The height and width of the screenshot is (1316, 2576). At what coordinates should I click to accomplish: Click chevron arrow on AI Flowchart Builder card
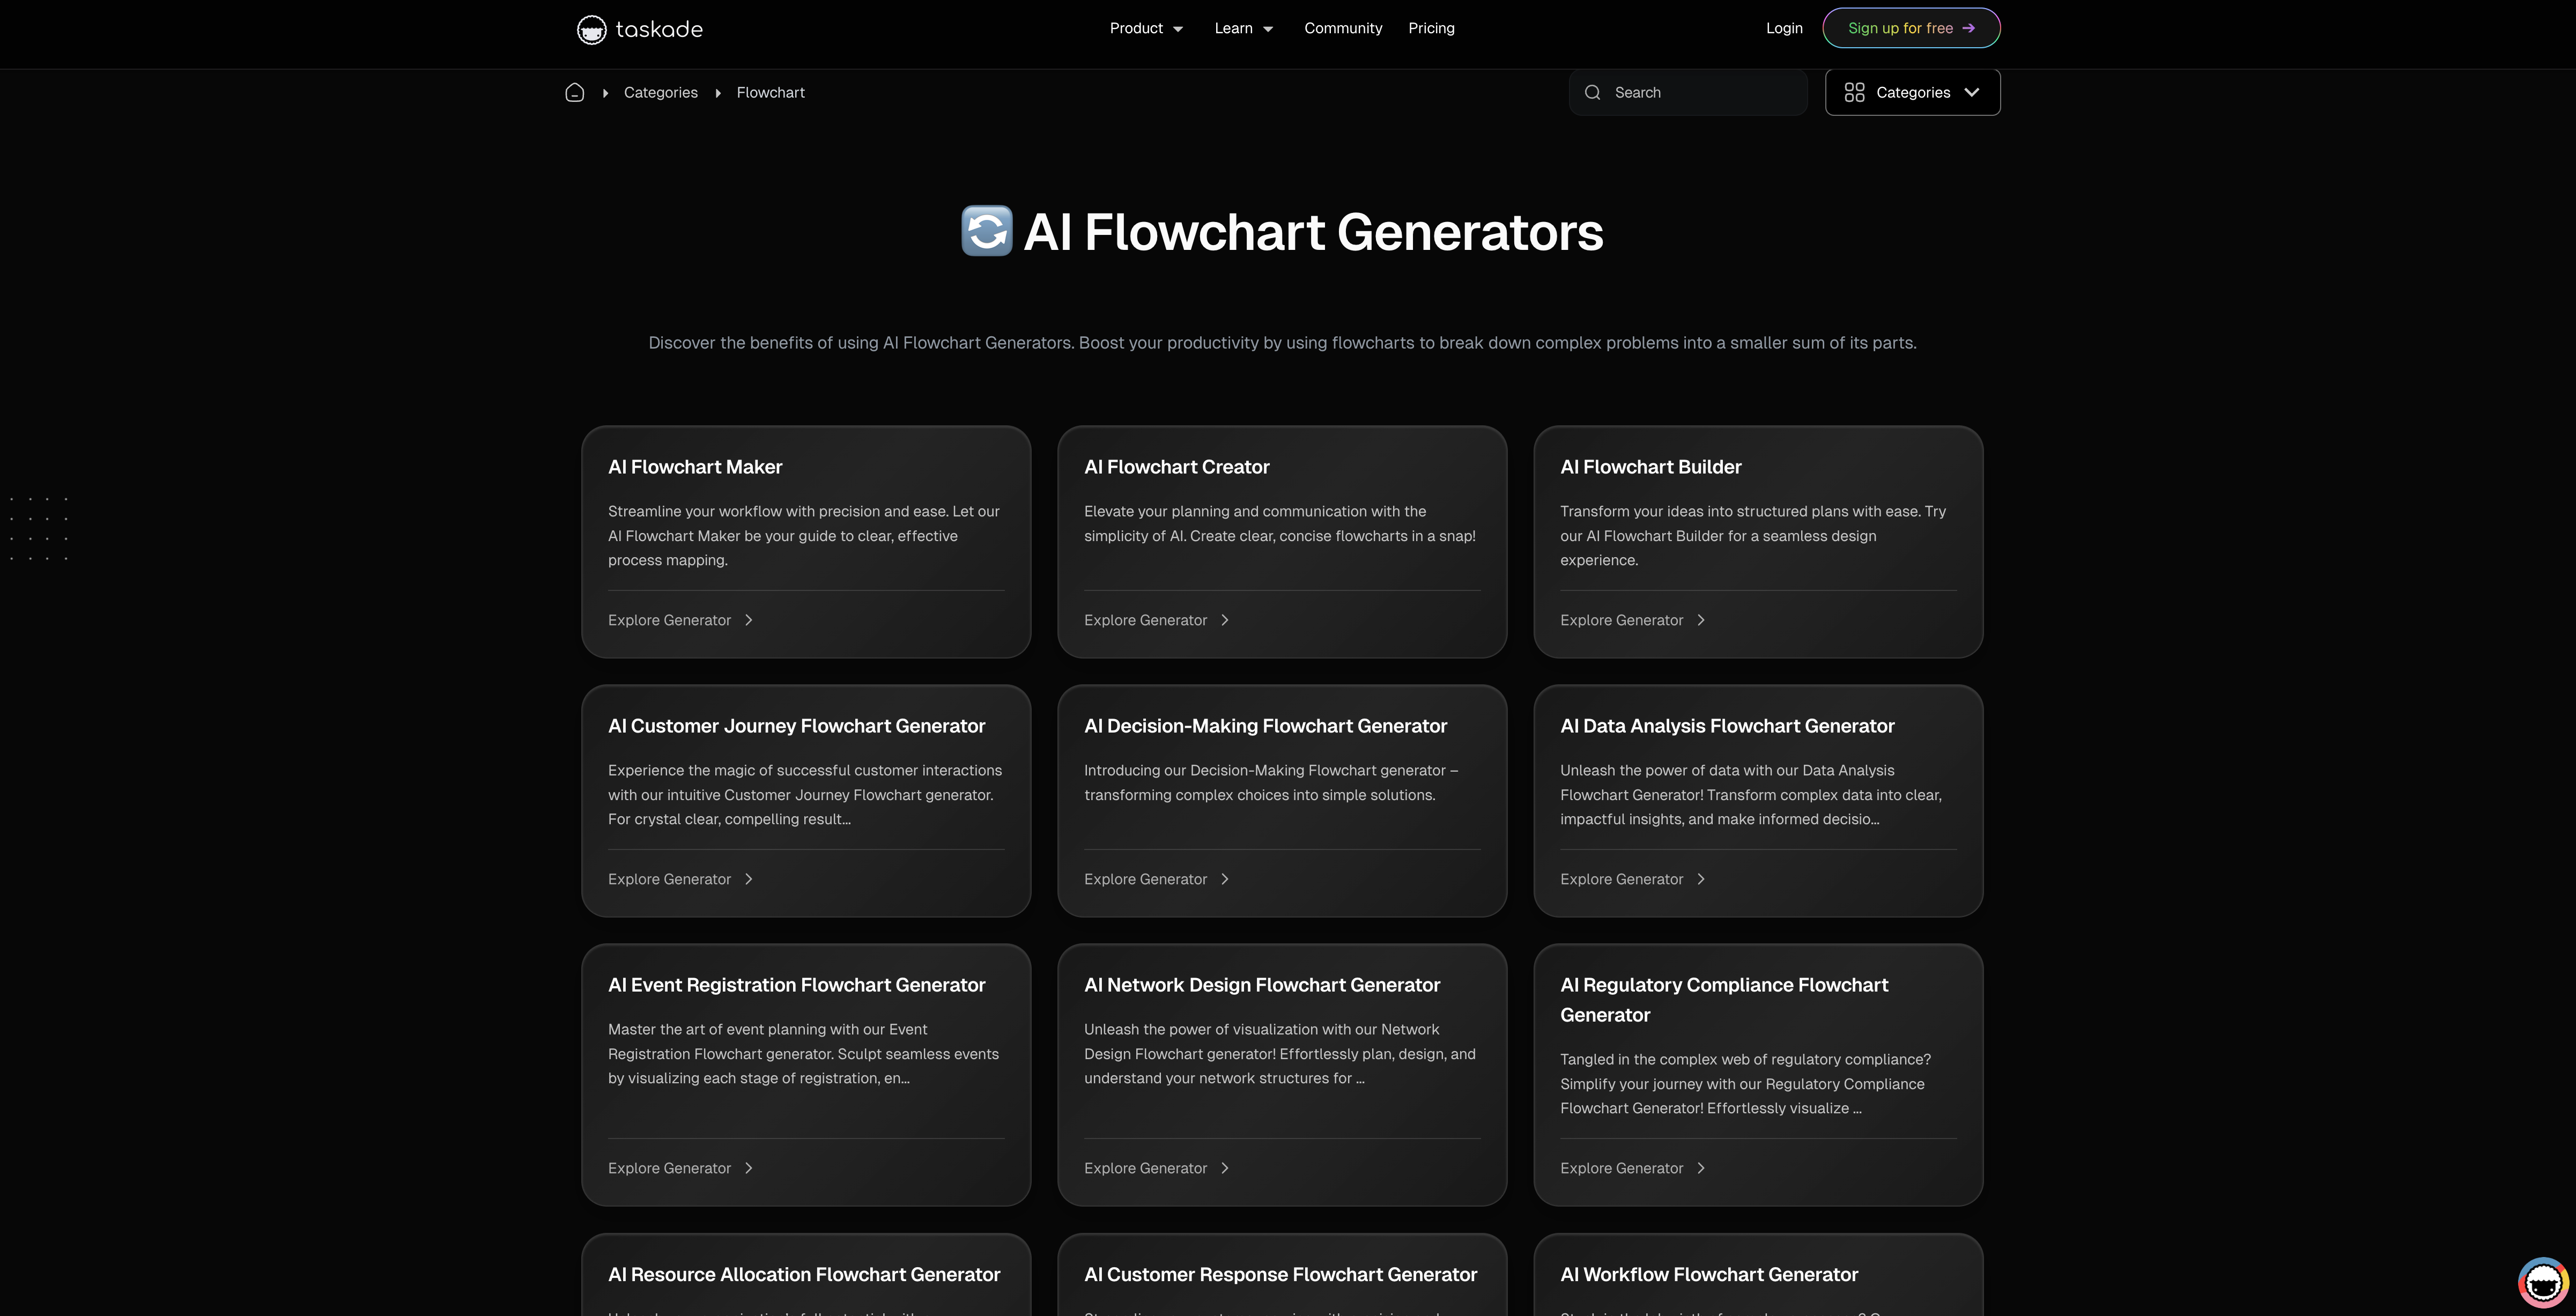pos(1701,620)
